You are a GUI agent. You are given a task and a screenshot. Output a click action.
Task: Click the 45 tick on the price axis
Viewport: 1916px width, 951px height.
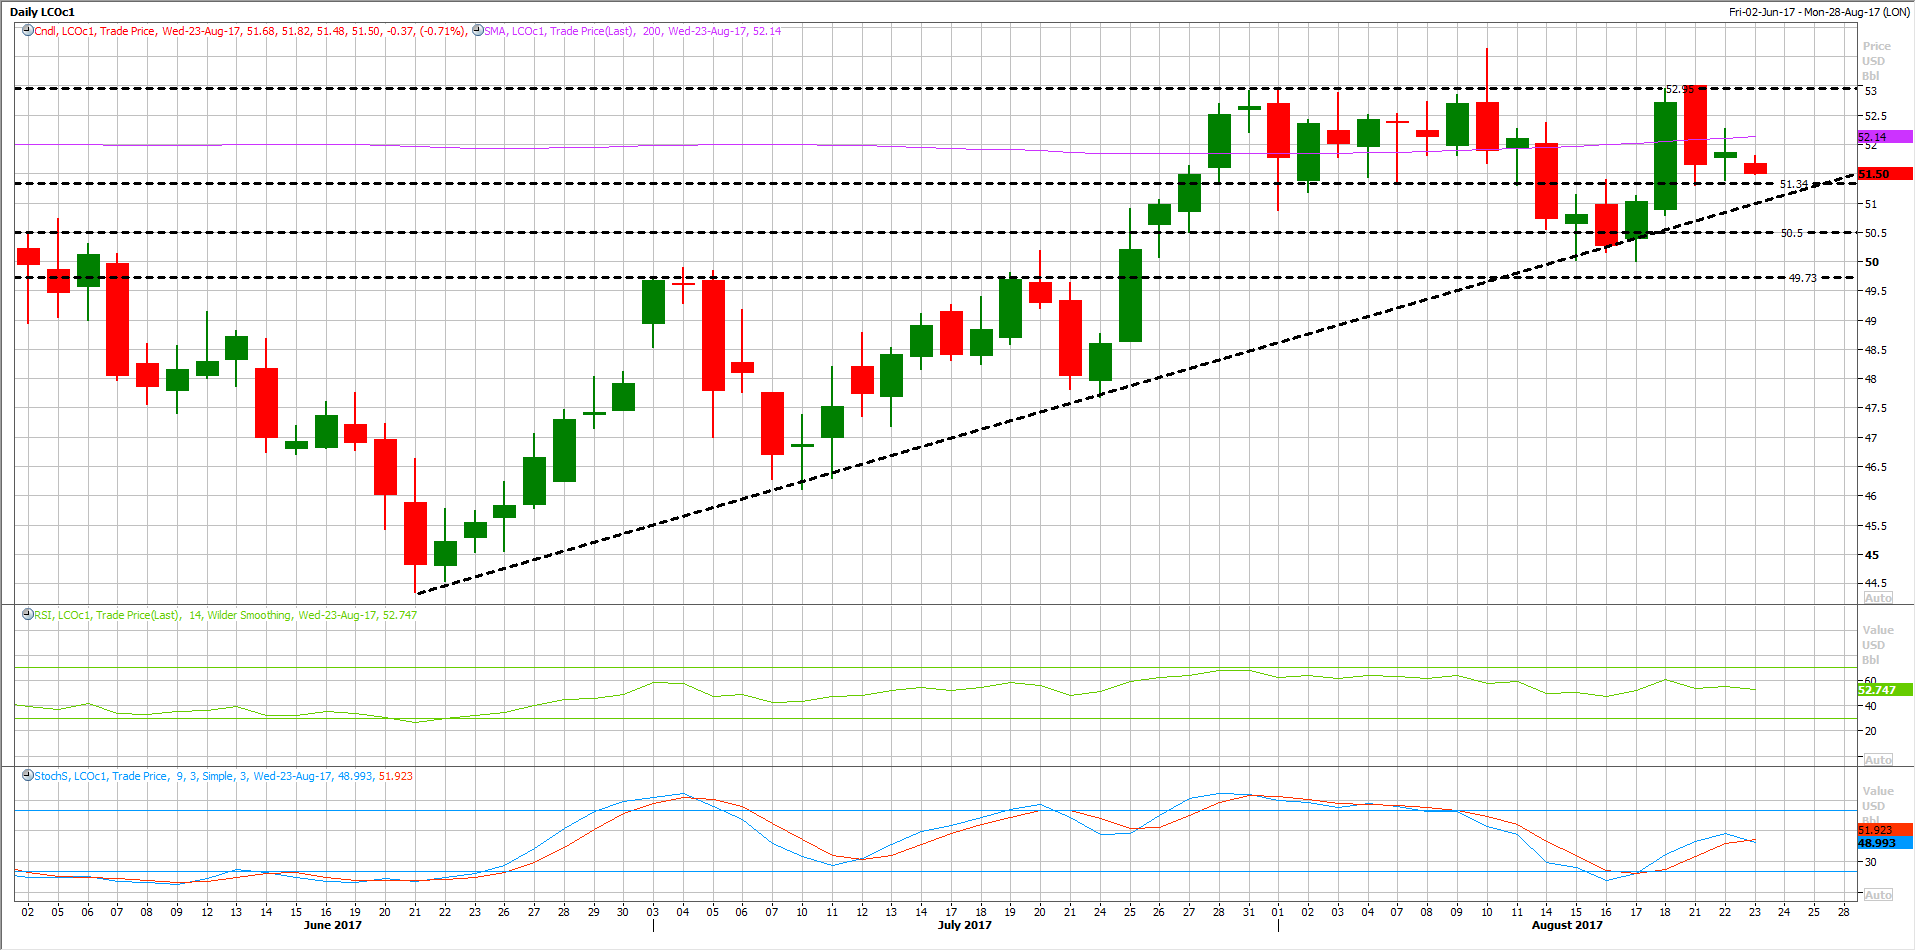tap(1872, 555)
